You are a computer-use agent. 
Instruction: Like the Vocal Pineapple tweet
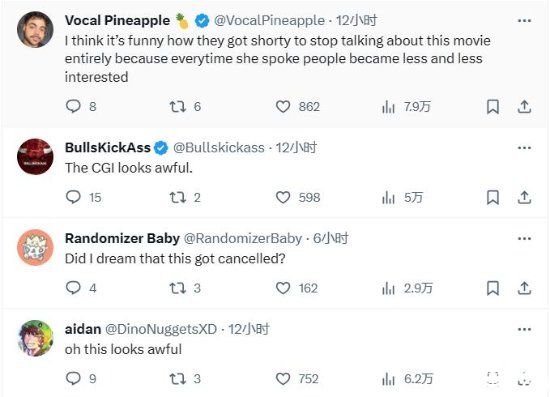[x=283, y=107]
